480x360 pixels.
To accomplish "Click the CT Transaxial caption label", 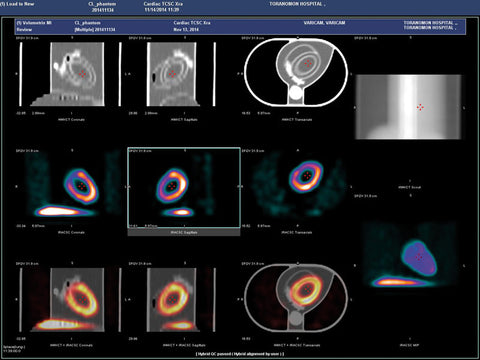I will pyautogui.click(x=297, y=119).
